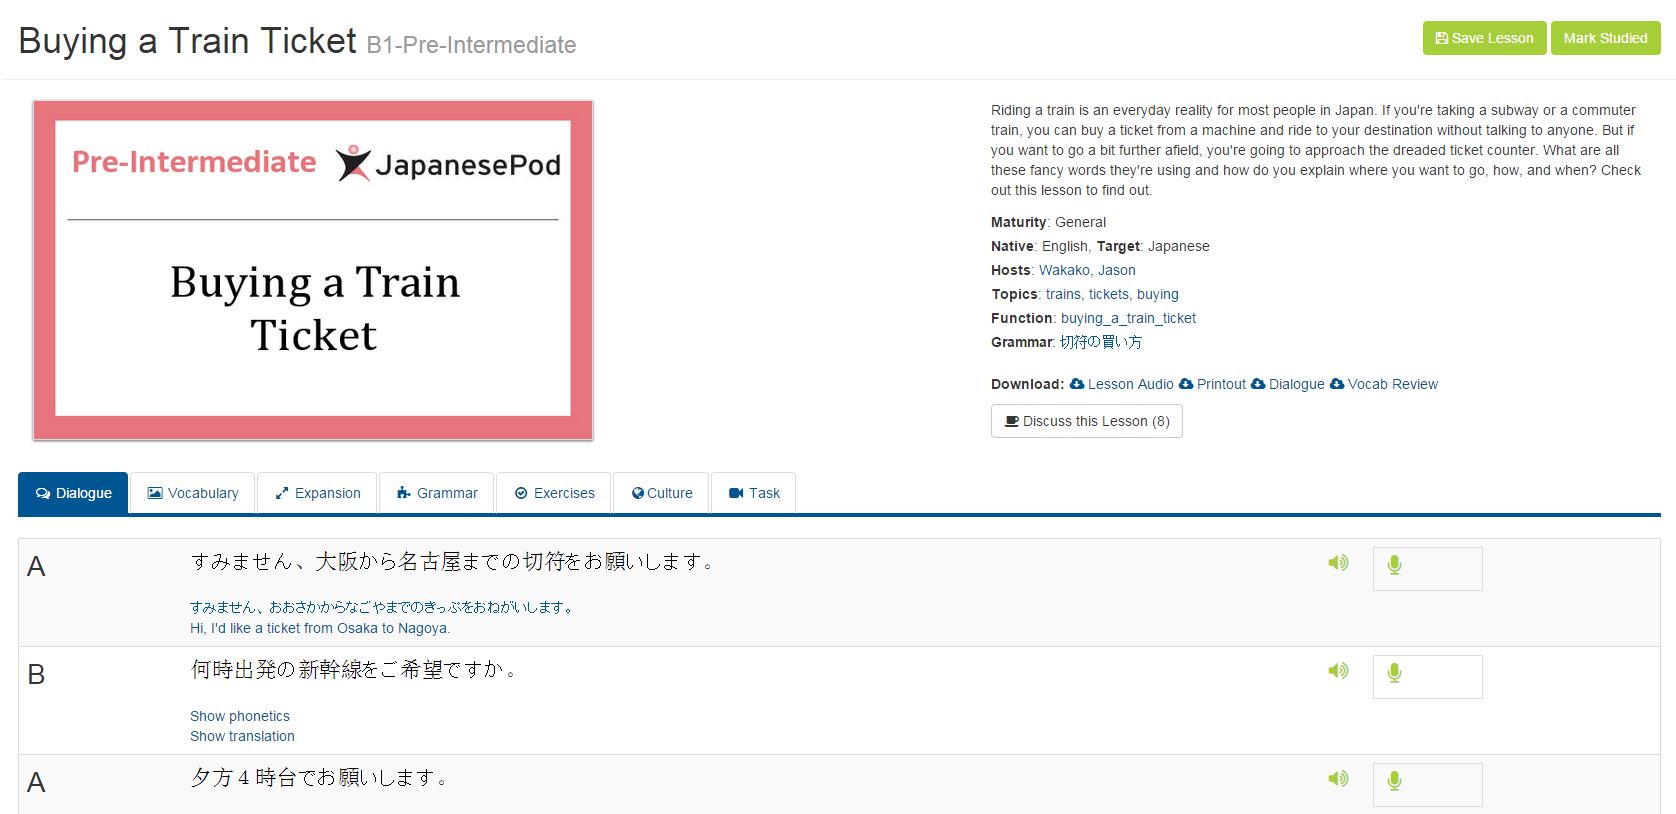Image resolution: width=1676 pixels, height=814 pixels.
Task: Play audio for the third dialogue line
Action: pos(1338,779)
